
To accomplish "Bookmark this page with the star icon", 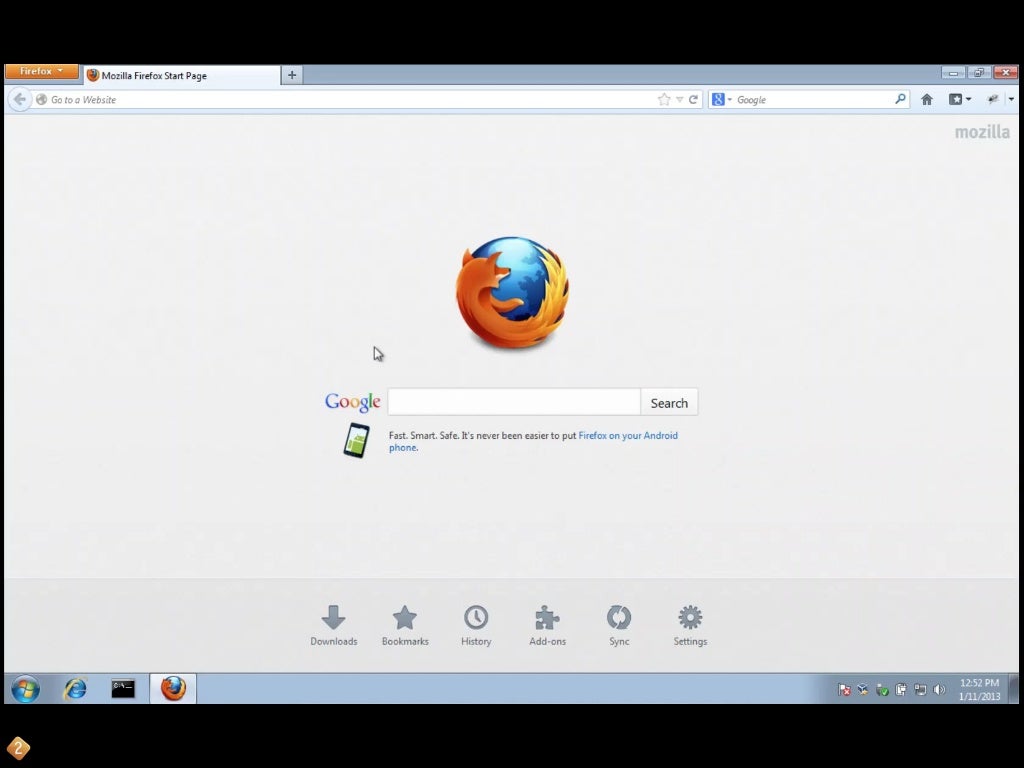I will [664, 99].
